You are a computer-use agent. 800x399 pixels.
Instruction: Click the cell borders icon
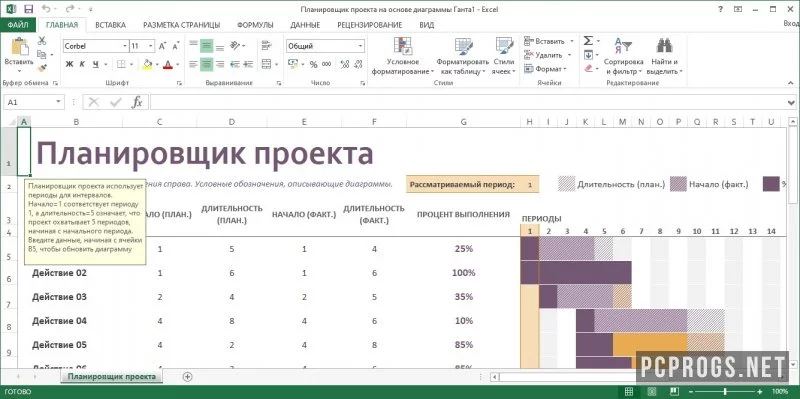coord(121,64)
